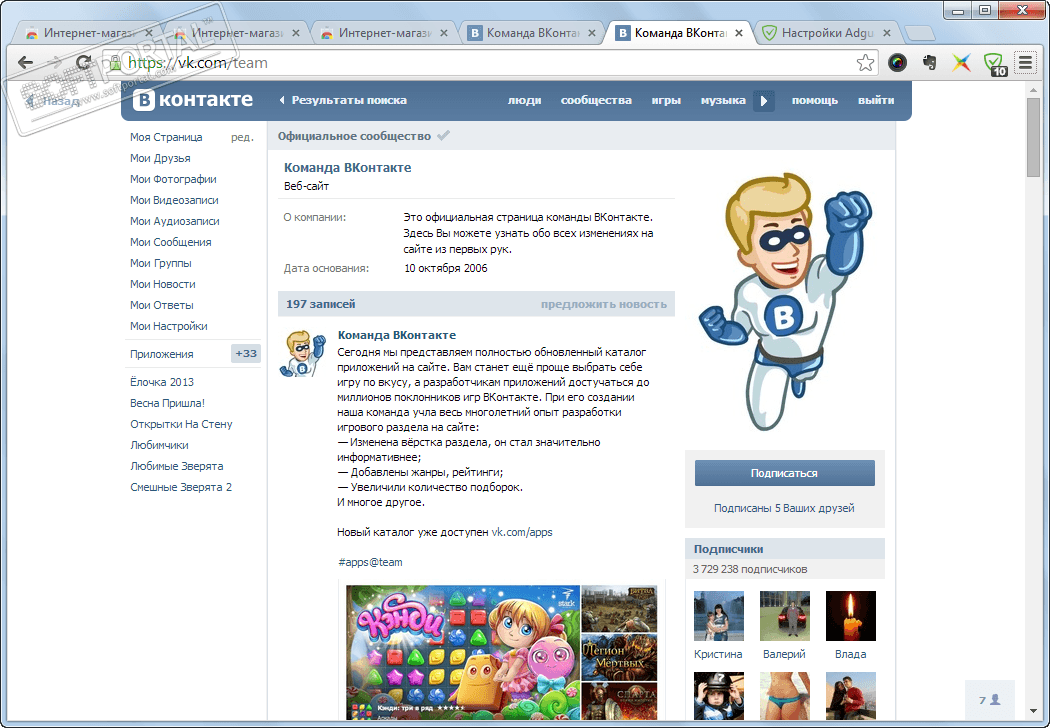
Task: Open Мои Новости
Action: (163, 284)
